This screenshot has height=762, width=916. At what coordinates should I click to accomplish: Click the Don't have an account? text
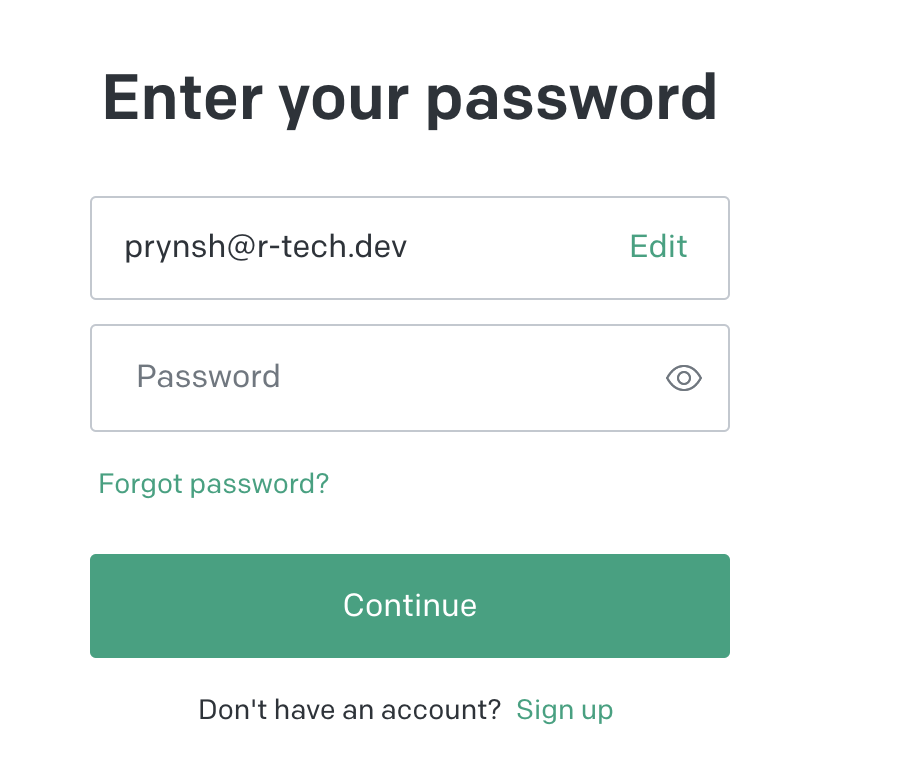click(x=349, y=710)
